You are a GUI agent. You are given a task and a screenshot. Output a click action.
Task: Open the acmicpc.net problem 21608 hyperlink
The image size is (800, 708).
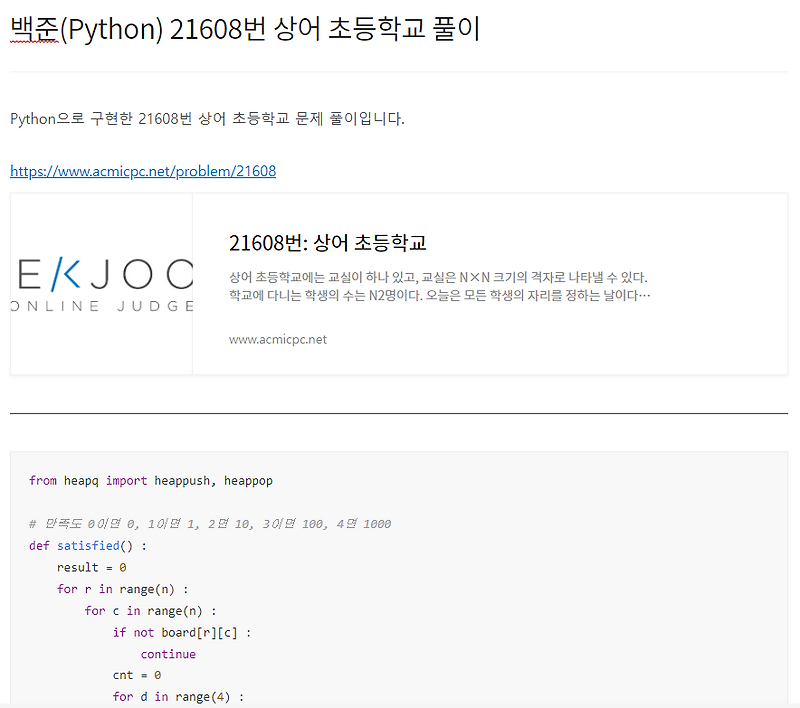point(142,171)
